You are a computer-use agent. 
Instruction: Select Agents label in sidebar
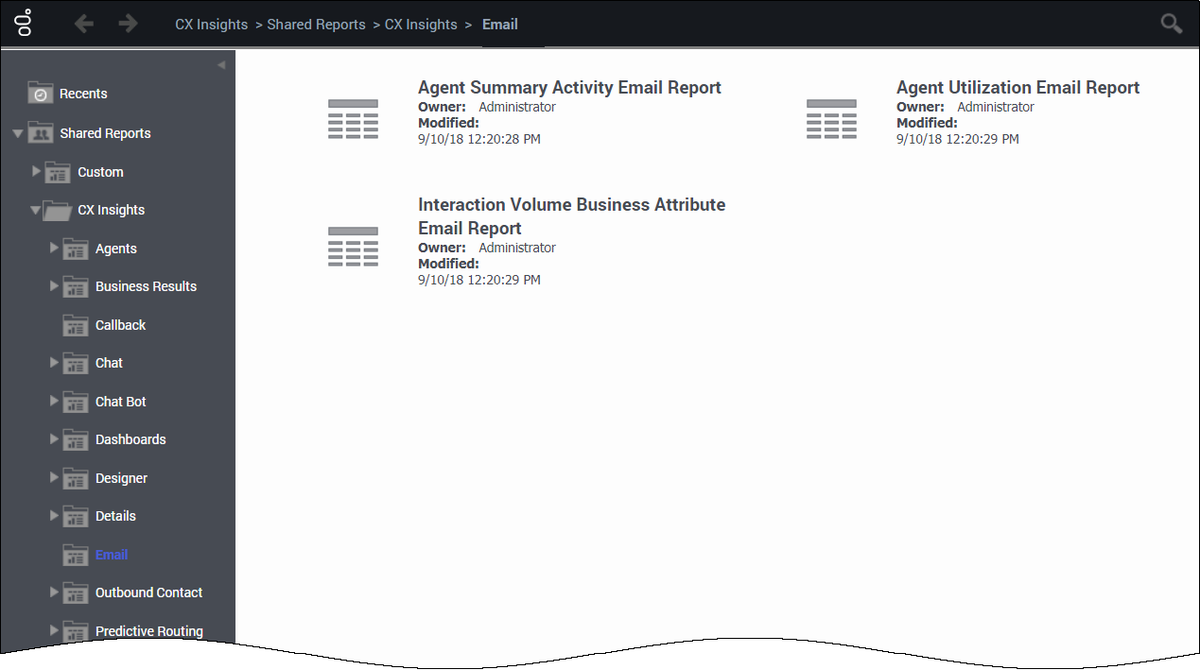click(116, 249)
